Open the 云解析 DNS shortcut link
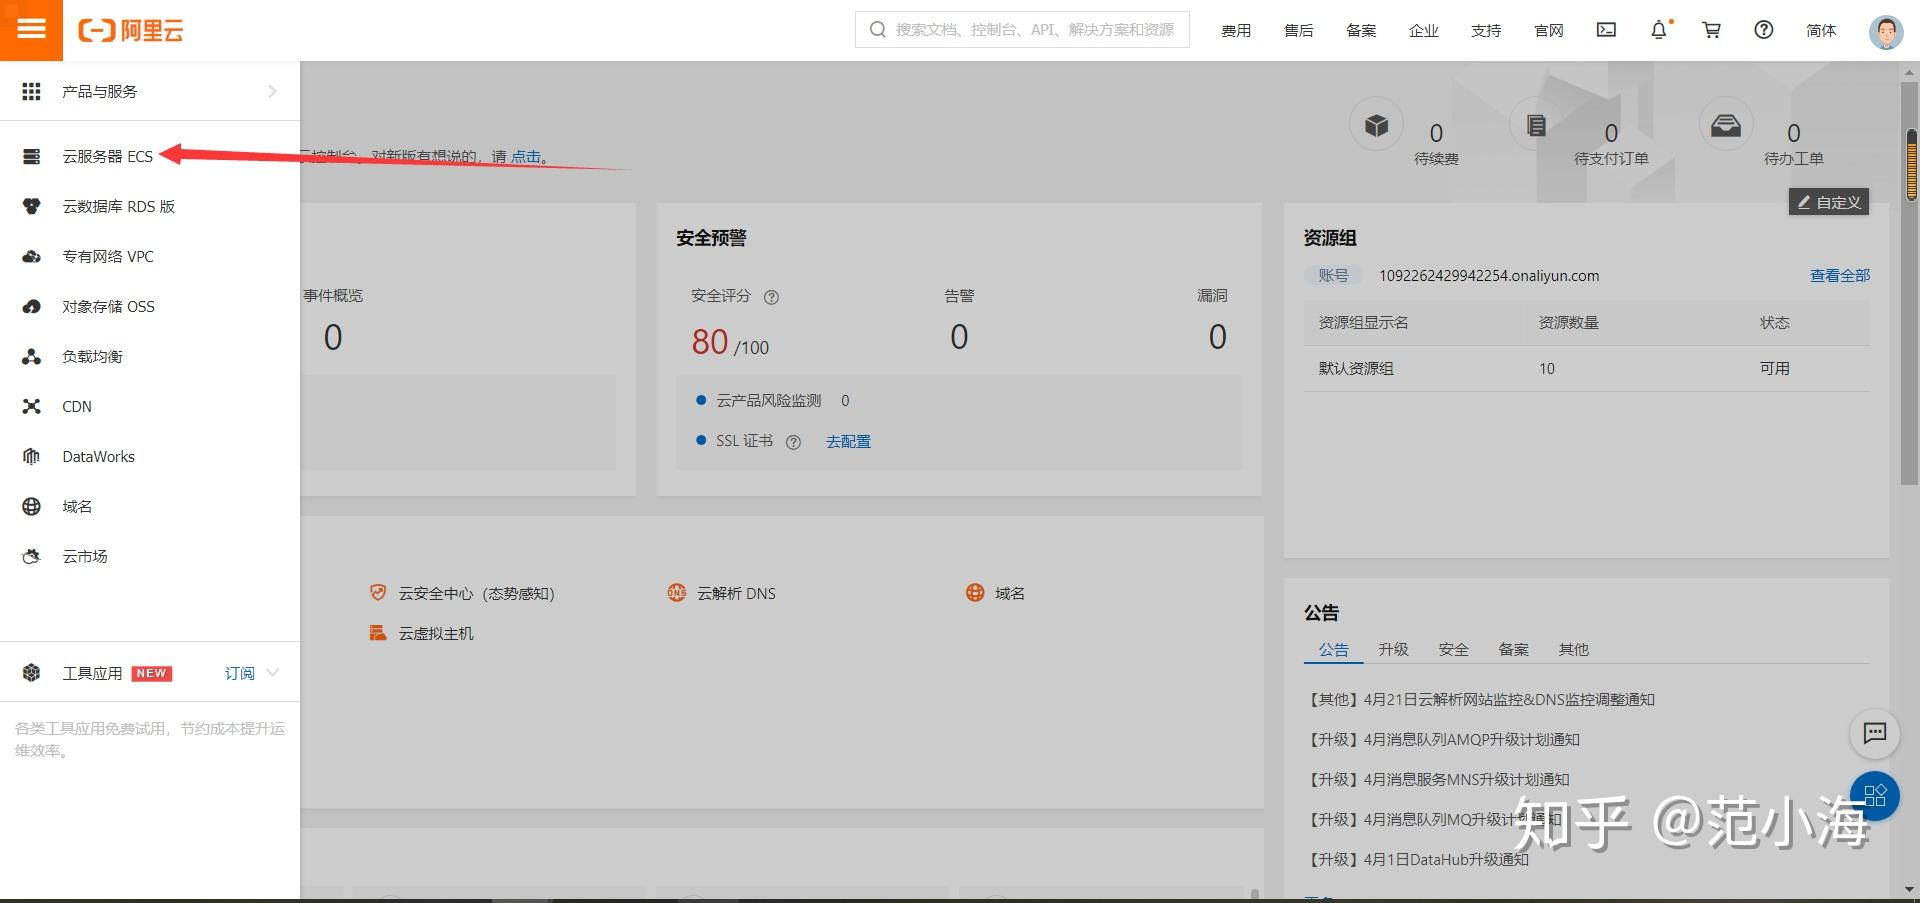This screenshot has height=903, width=1920. tap(736, 593)
